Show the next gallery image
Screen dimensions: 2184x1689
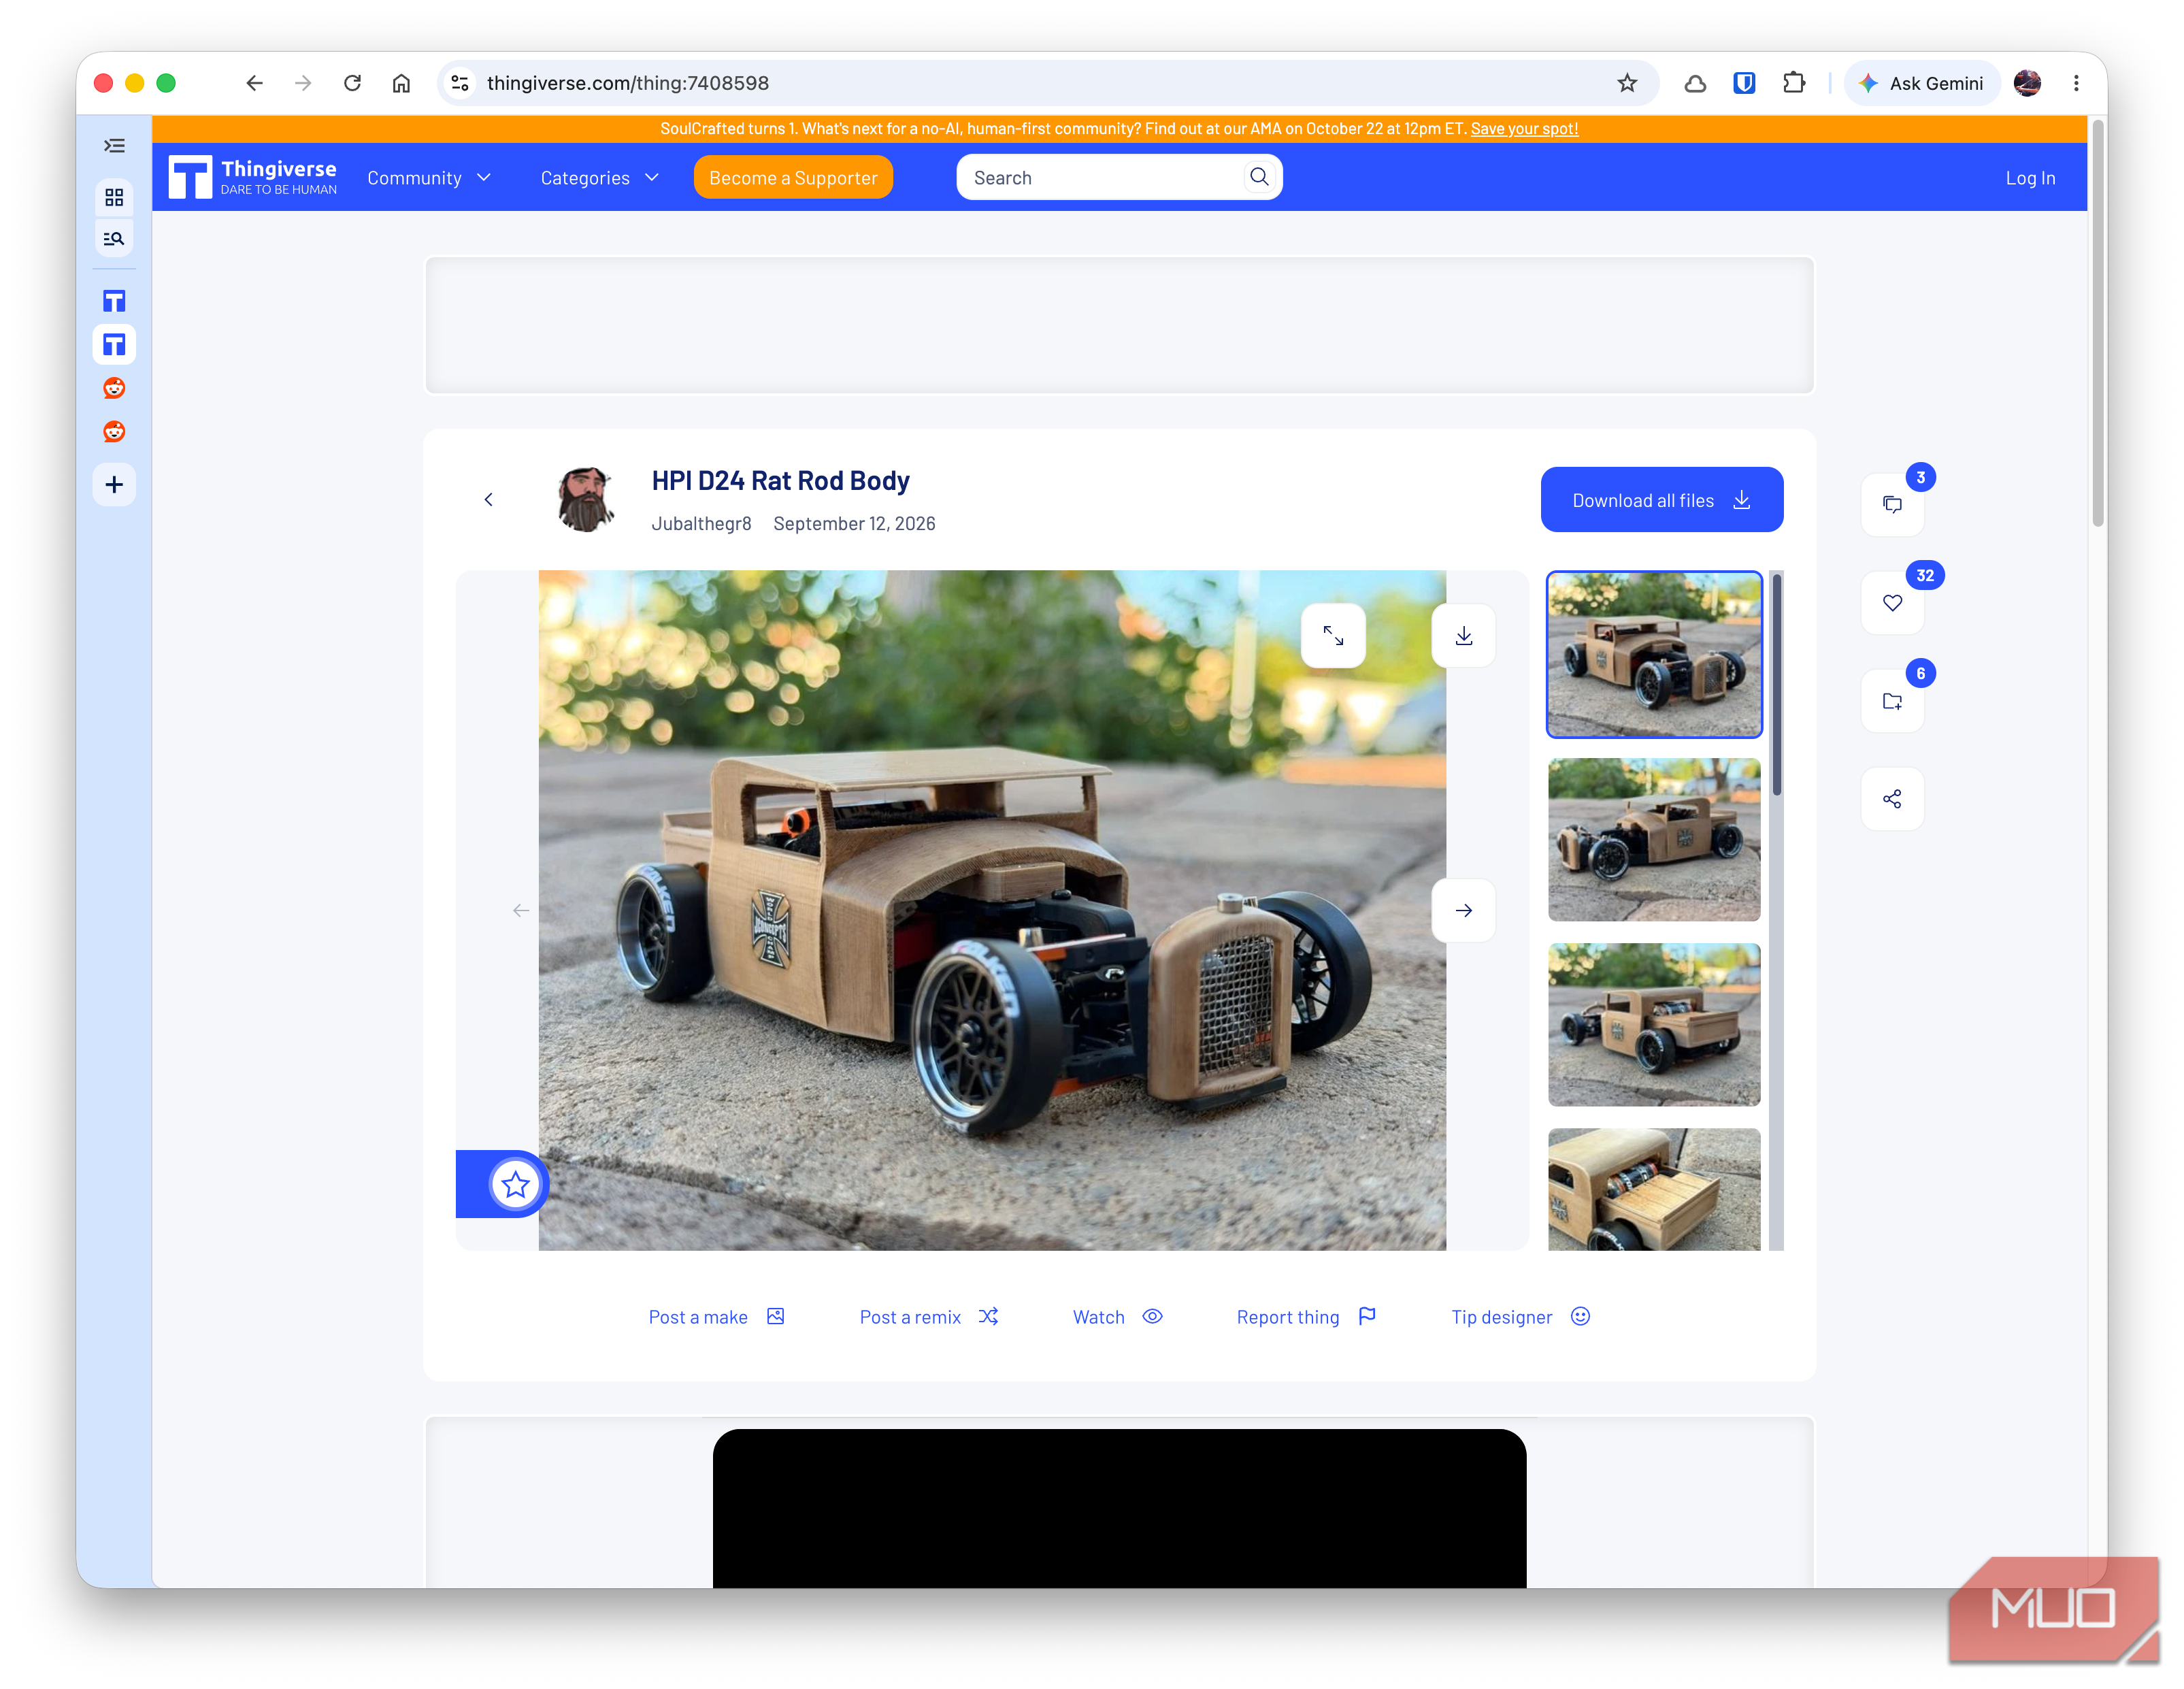point(1463,911)
